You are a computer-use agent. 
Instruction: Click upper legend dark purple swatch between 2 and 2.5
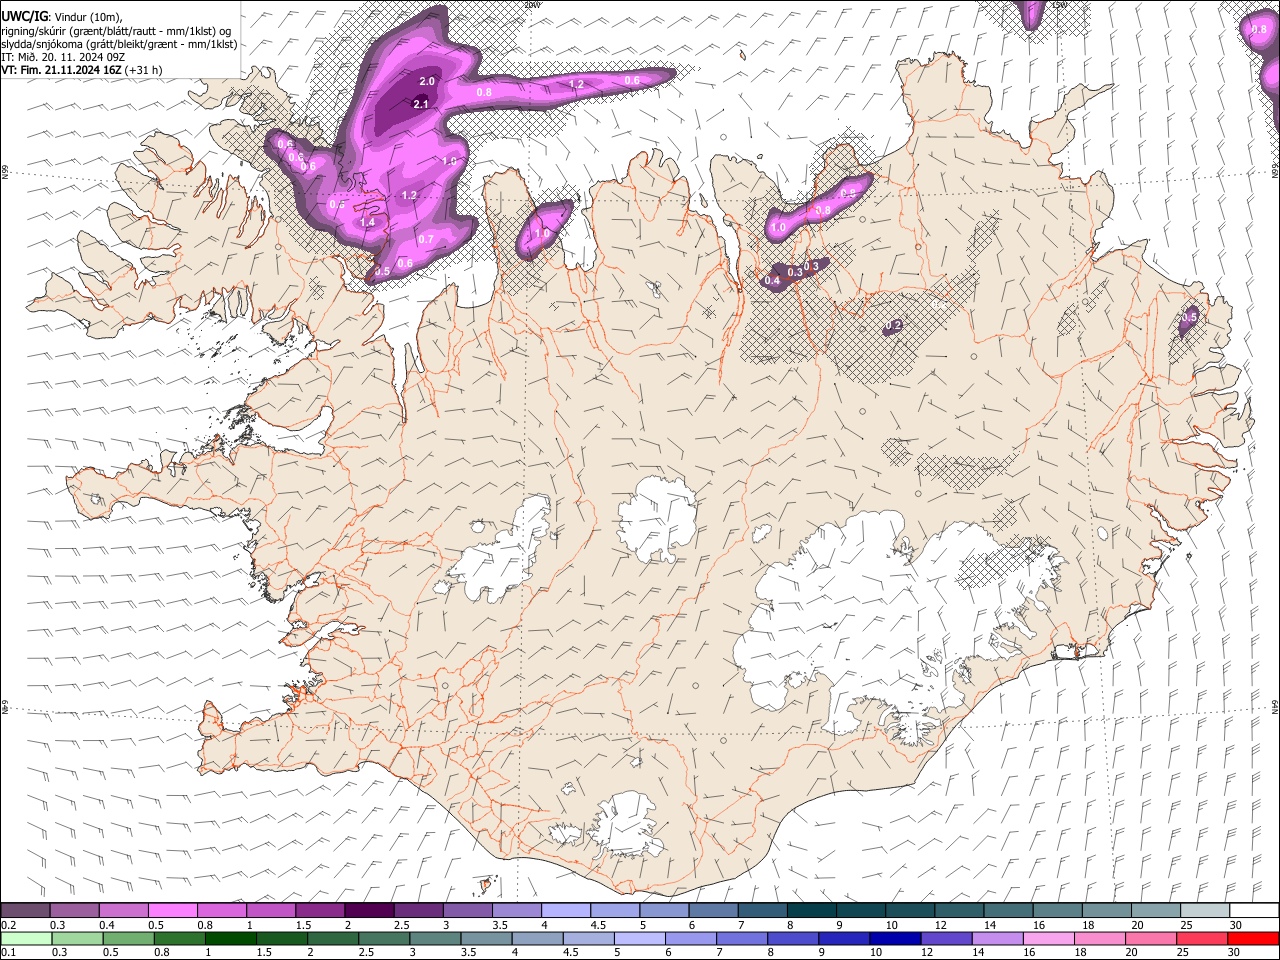tap(369, 910)
